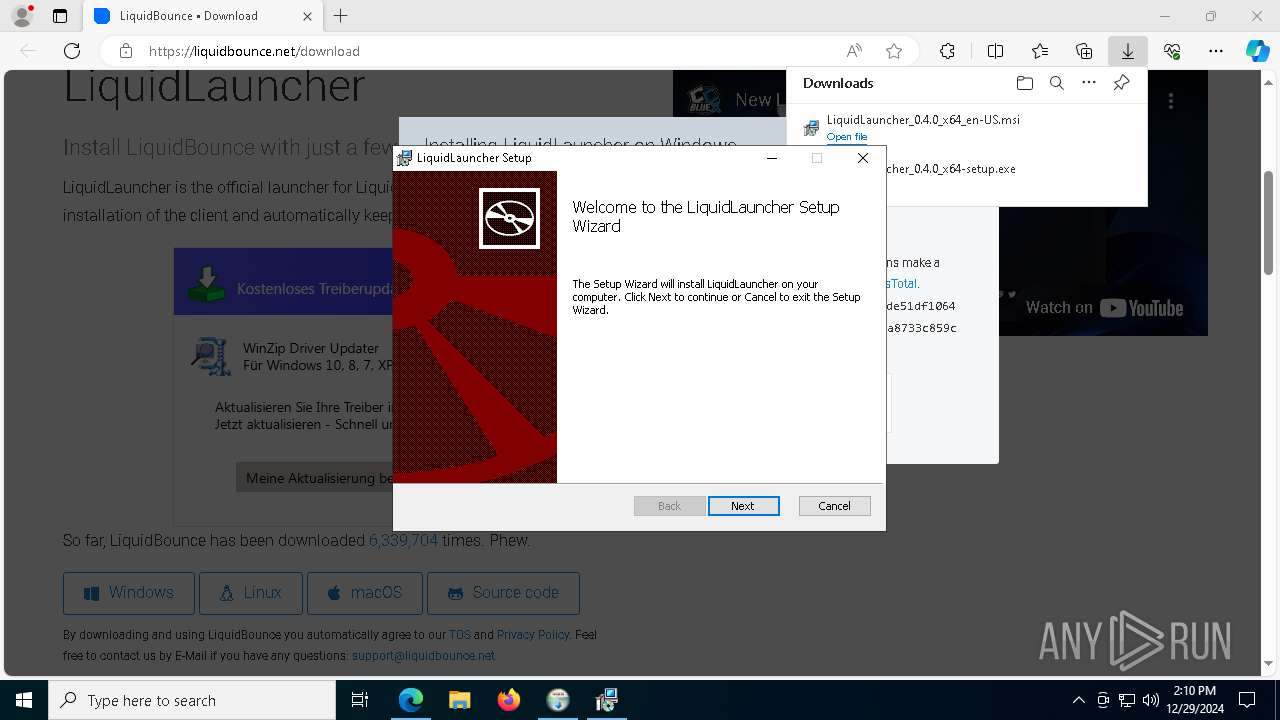Open downloads folder in Downloads panel
The image size is (1280, 720).
1024,83
